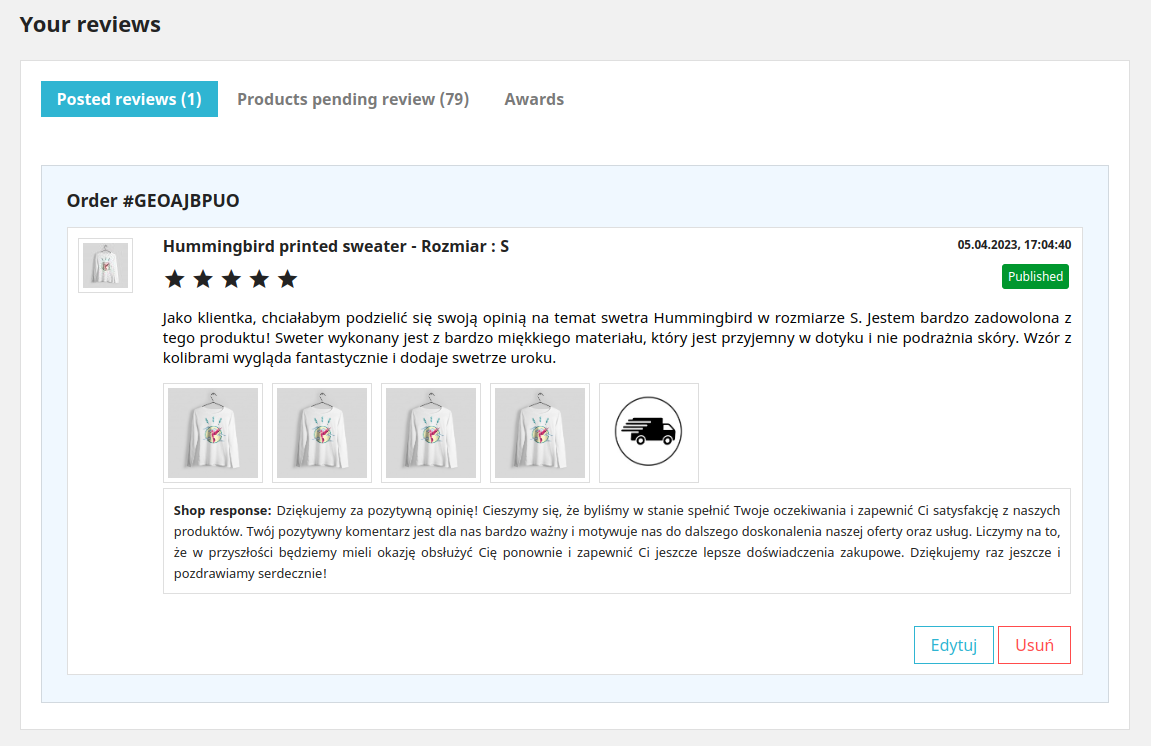Click the first star in rating
The image size is (1151, 746).
click(x=175, y=279)
